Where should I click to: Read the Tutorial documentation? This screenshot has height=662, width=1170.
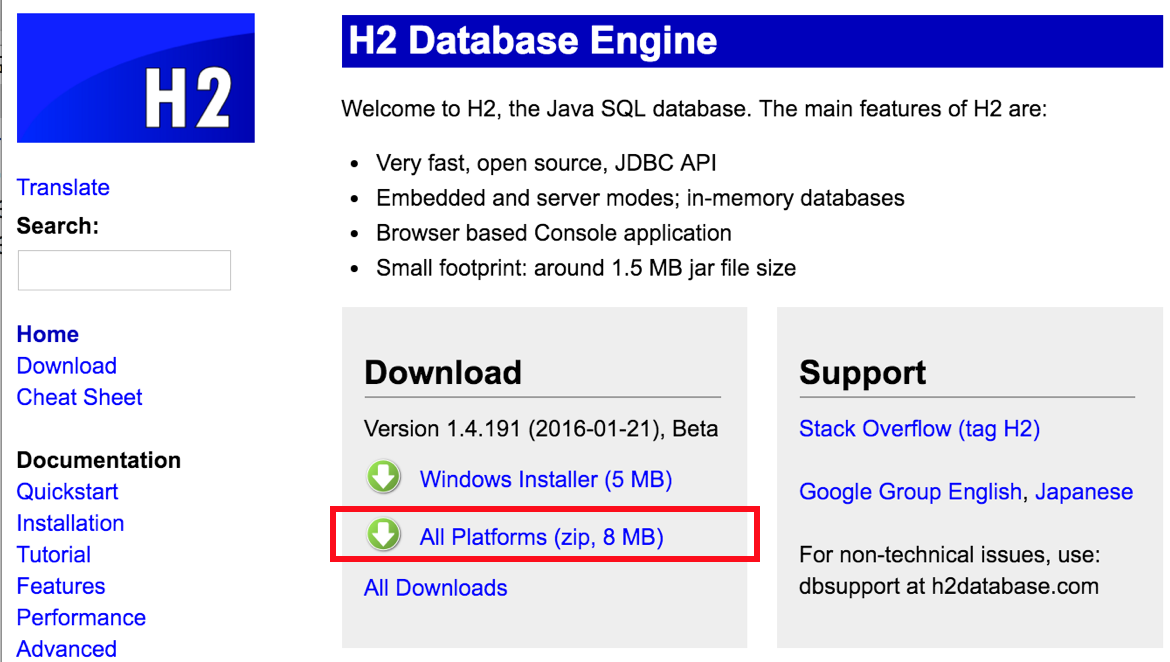click(53, 554)
